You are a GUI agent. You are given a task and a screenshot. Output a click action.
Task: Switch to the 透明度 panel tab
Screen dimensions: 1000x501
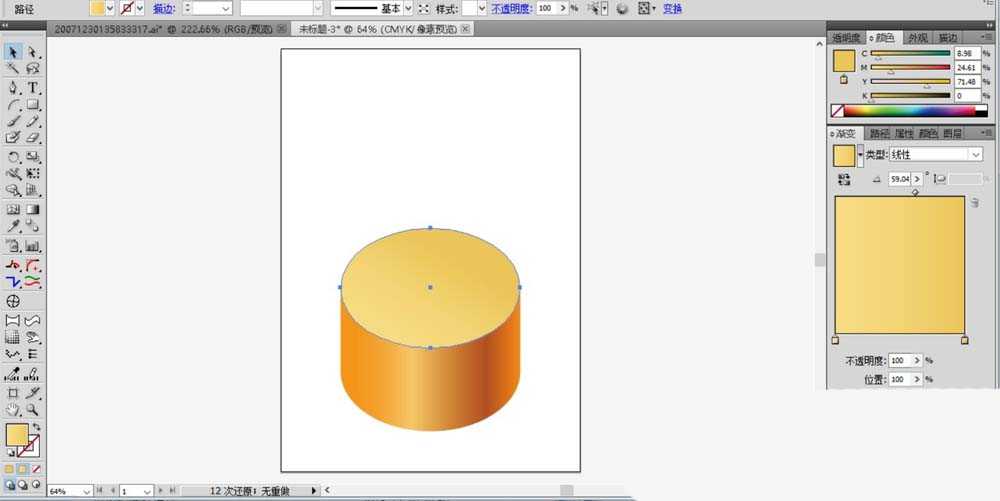tap(846, 38)
